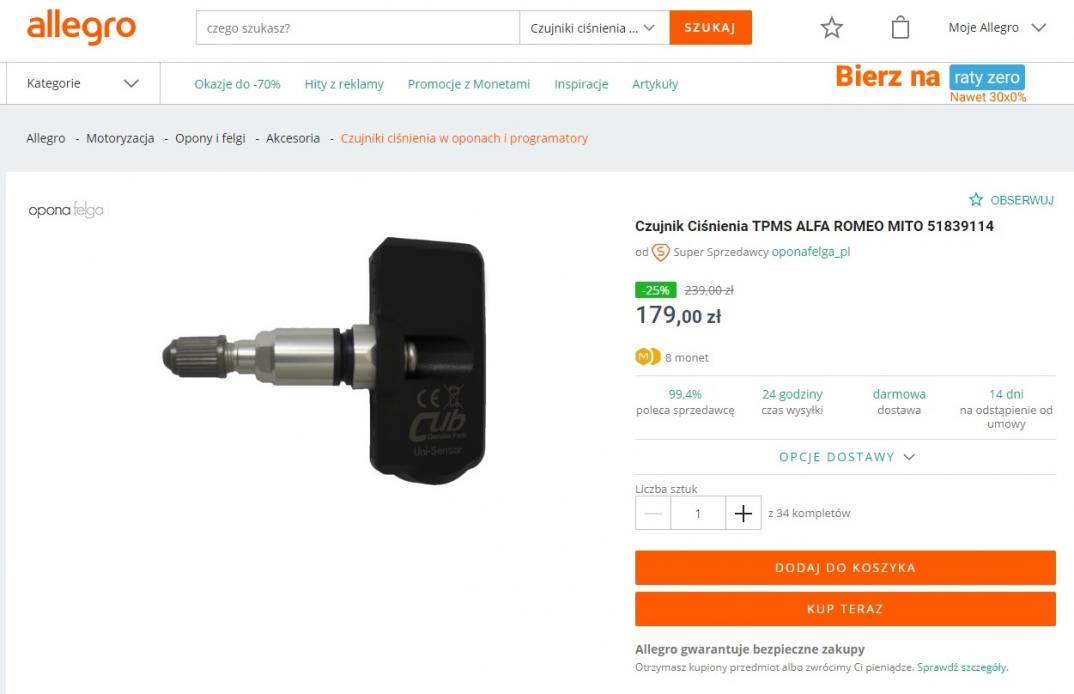
Task: Click the 'czego szukasz?' search field
Action: [x=358, y=28]
